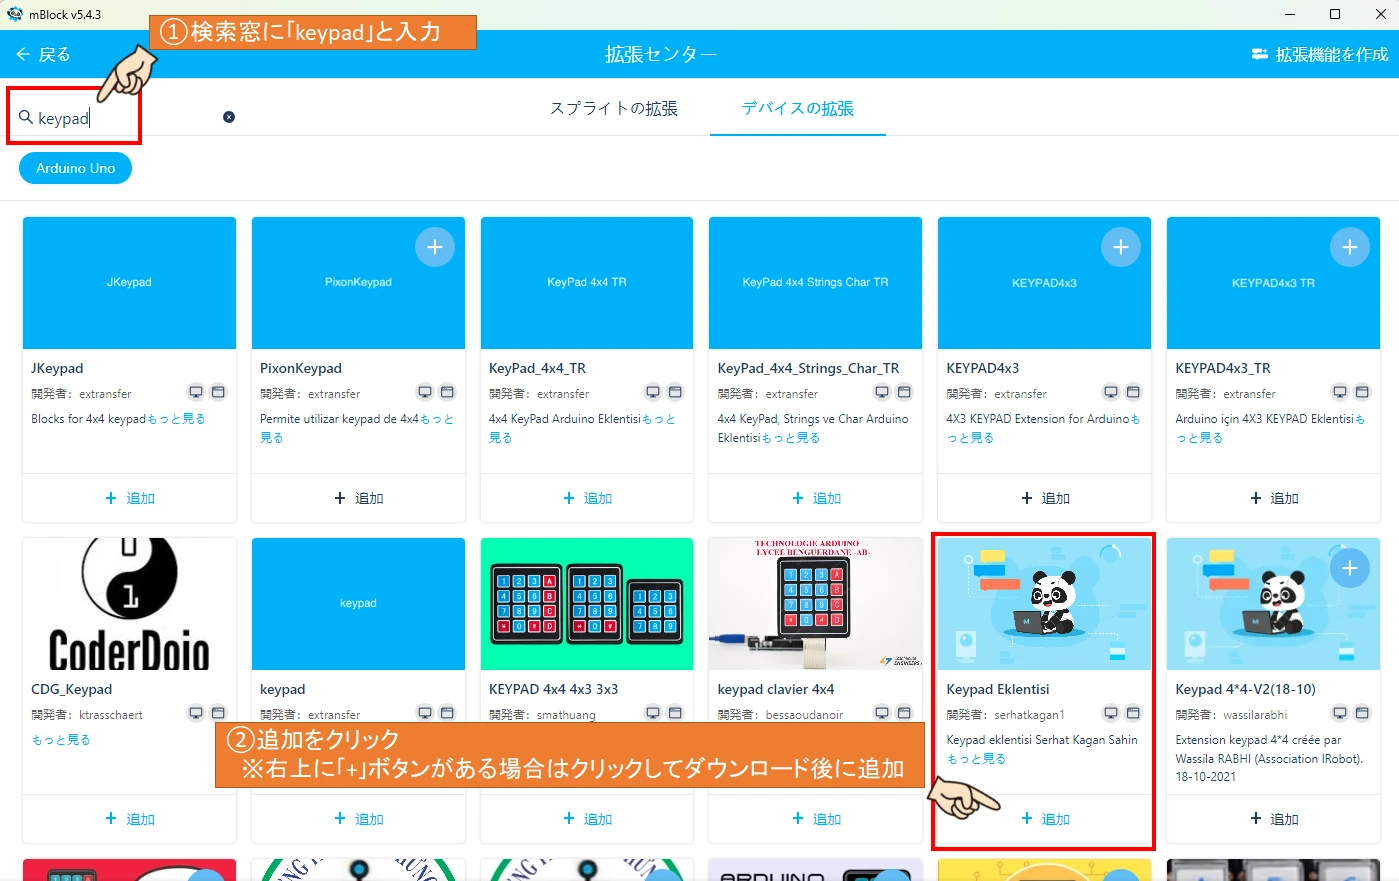Switch to デバイスの拡張 tab
This screenshot has height=881, width=1399.
(797, 108)
